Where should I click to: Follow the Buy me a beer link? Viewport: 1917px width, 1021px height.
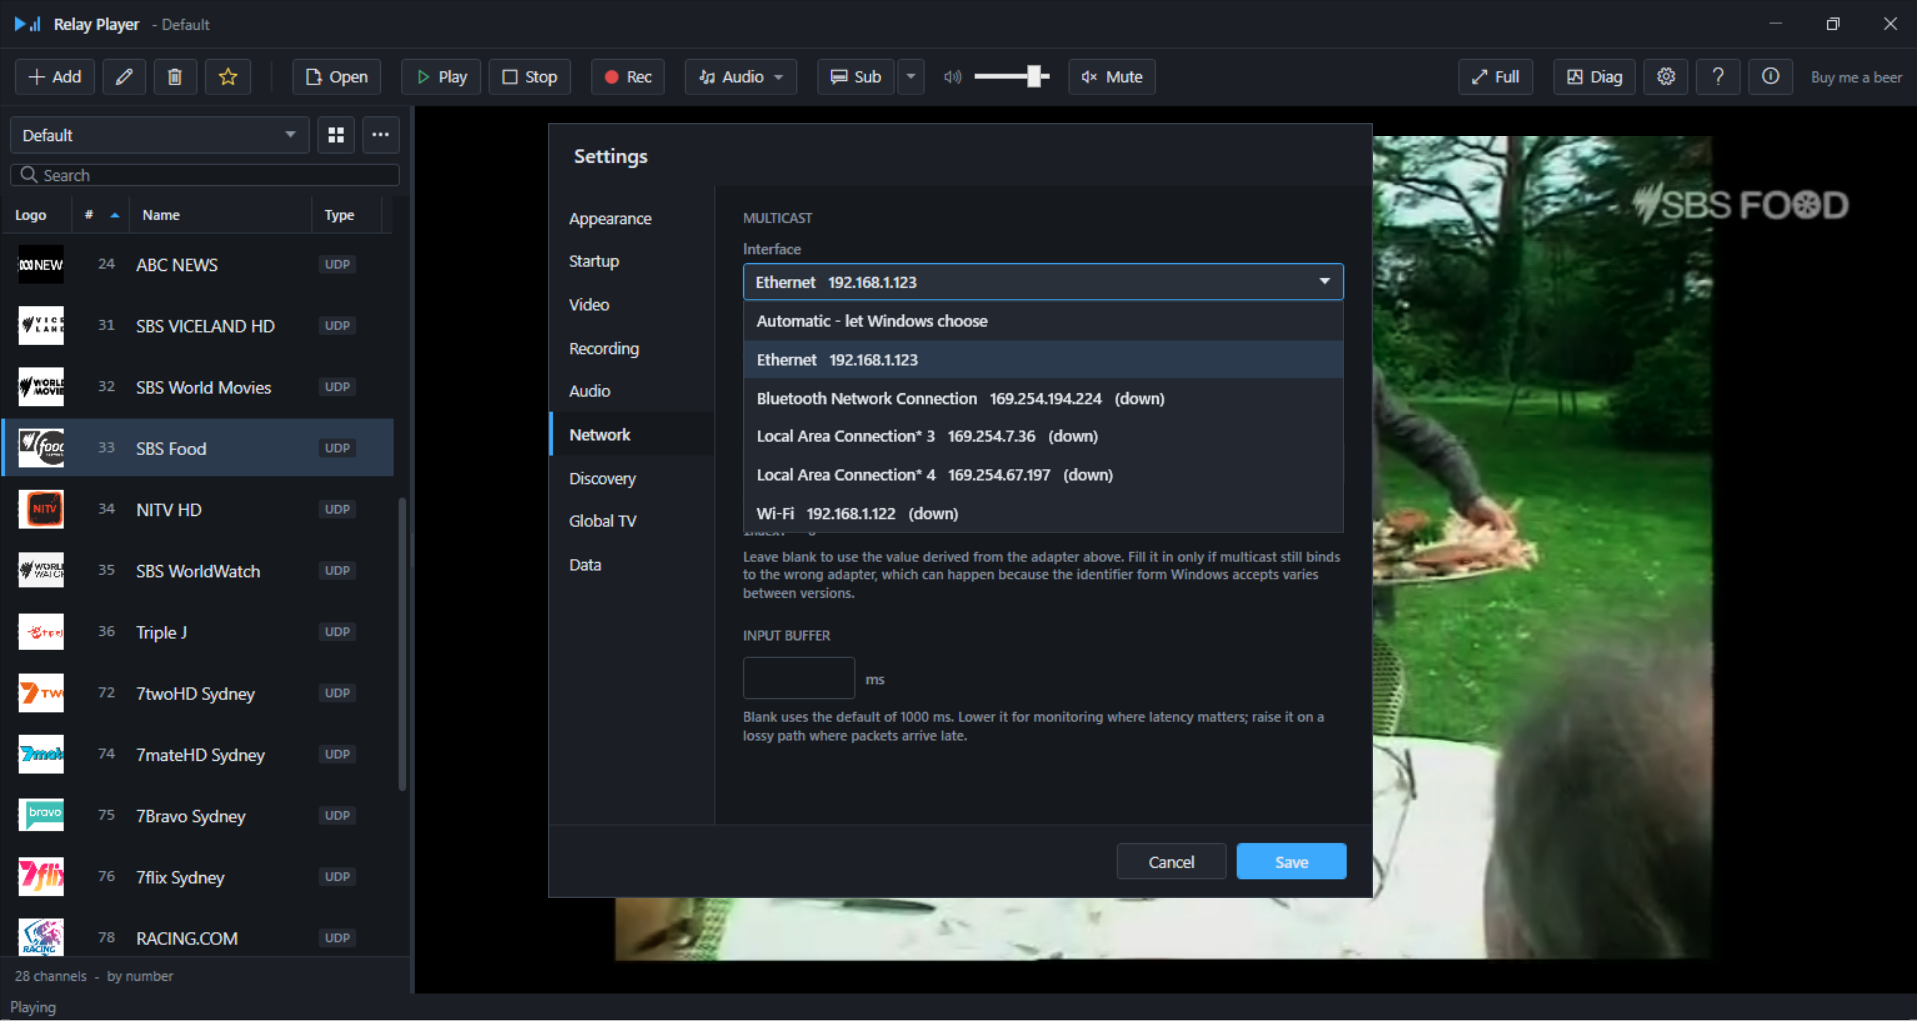click(1856, 77)
